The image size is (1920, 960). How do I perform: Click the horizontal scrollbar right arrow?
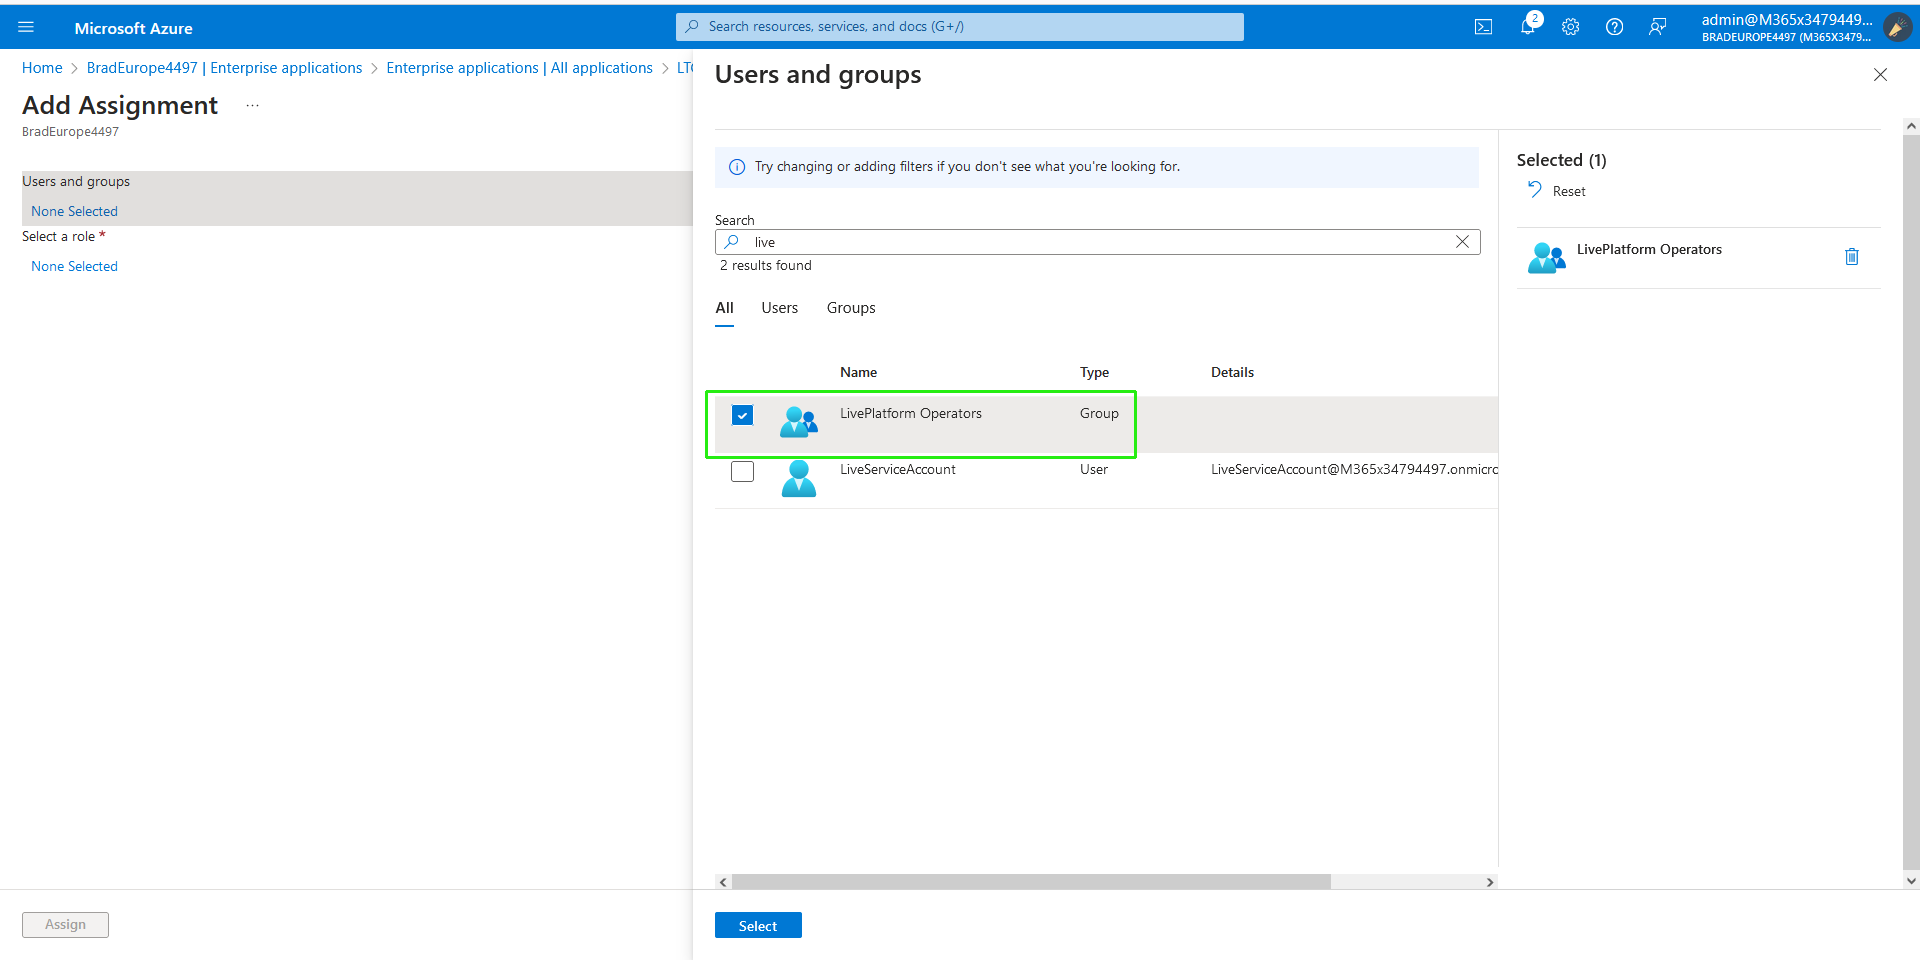point(1490,882)
